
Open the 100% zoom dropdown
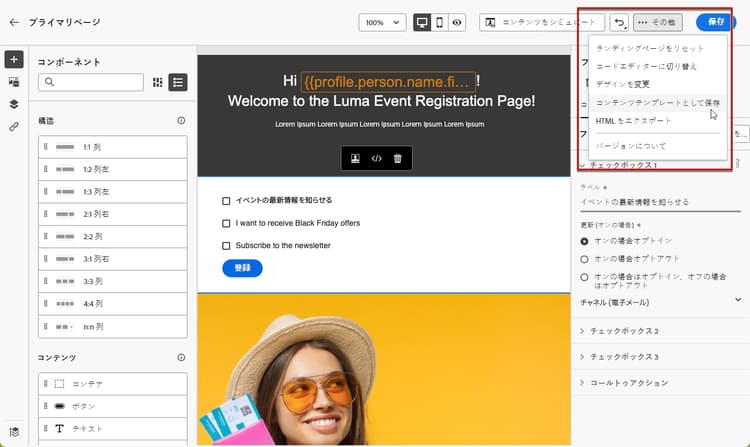coord(382,22)
